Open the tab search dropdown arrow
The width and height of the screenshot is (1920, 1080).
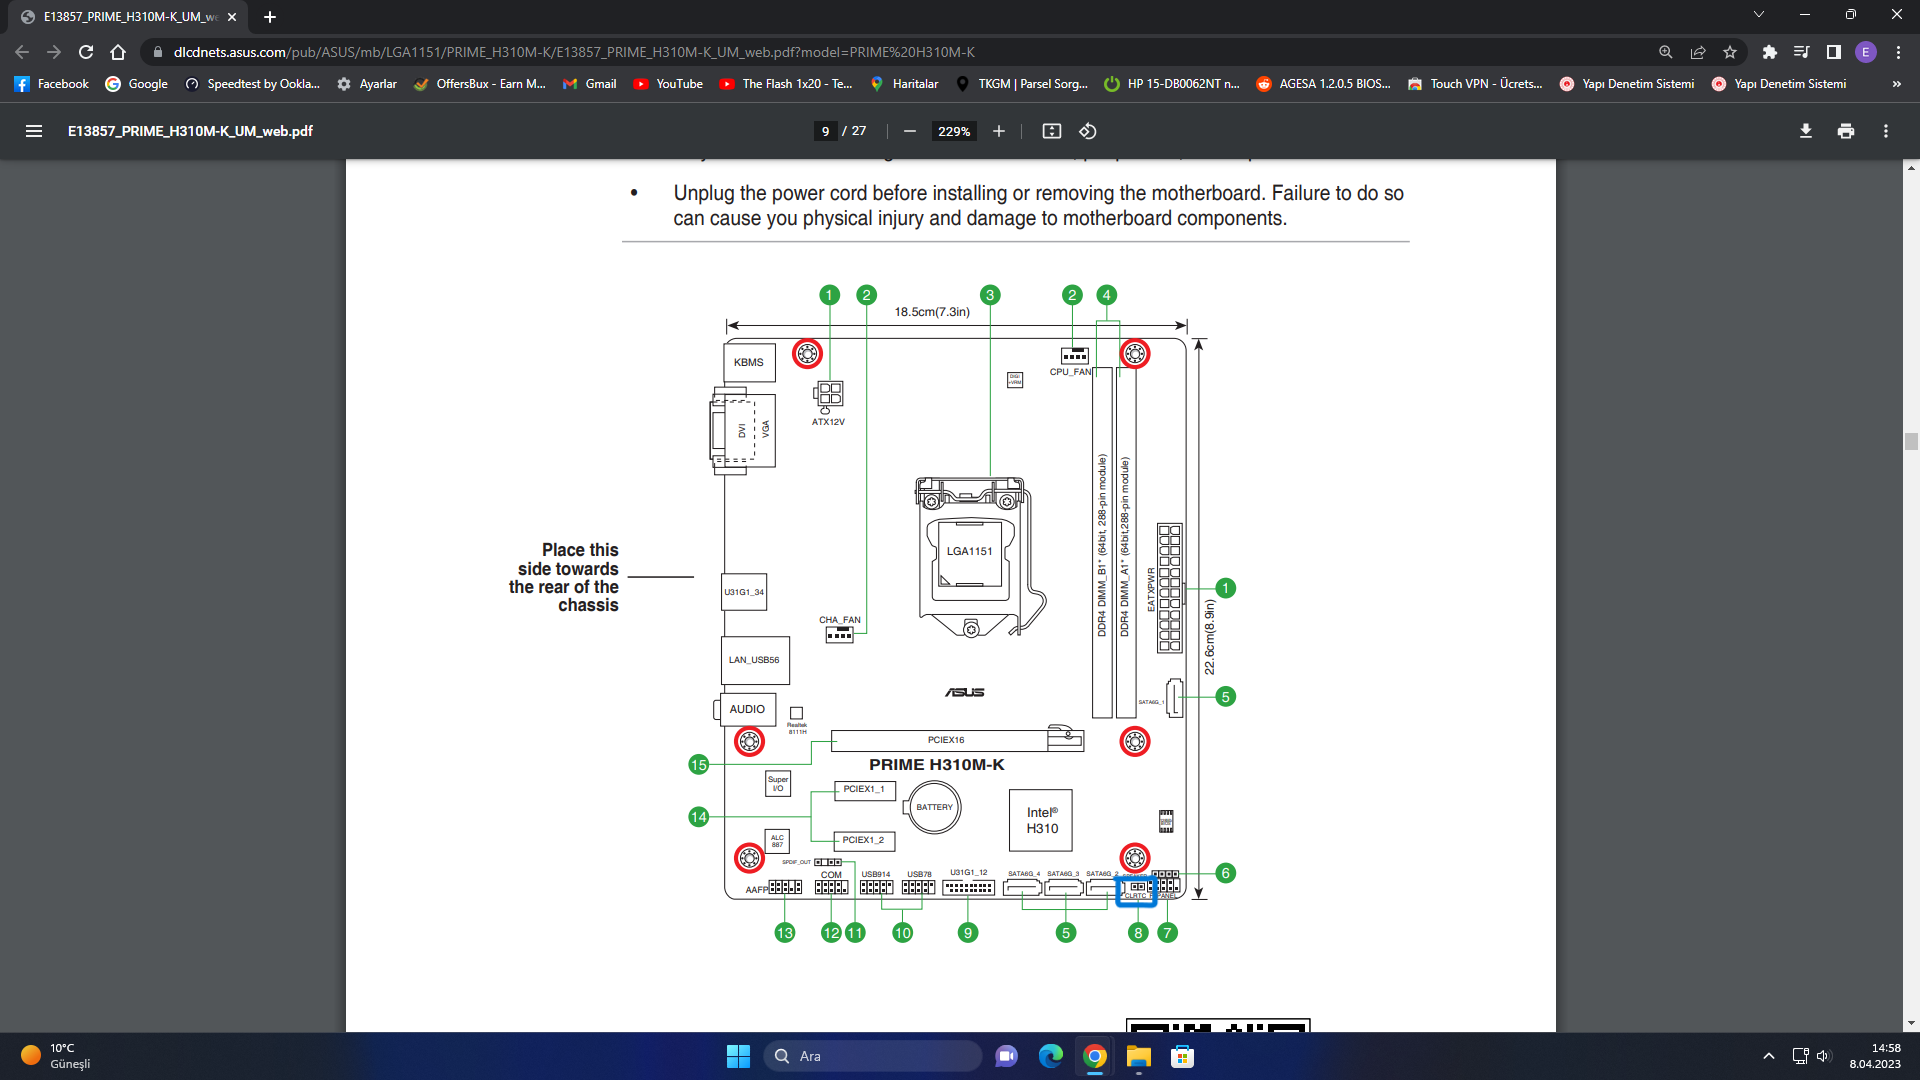[1759, 15]
